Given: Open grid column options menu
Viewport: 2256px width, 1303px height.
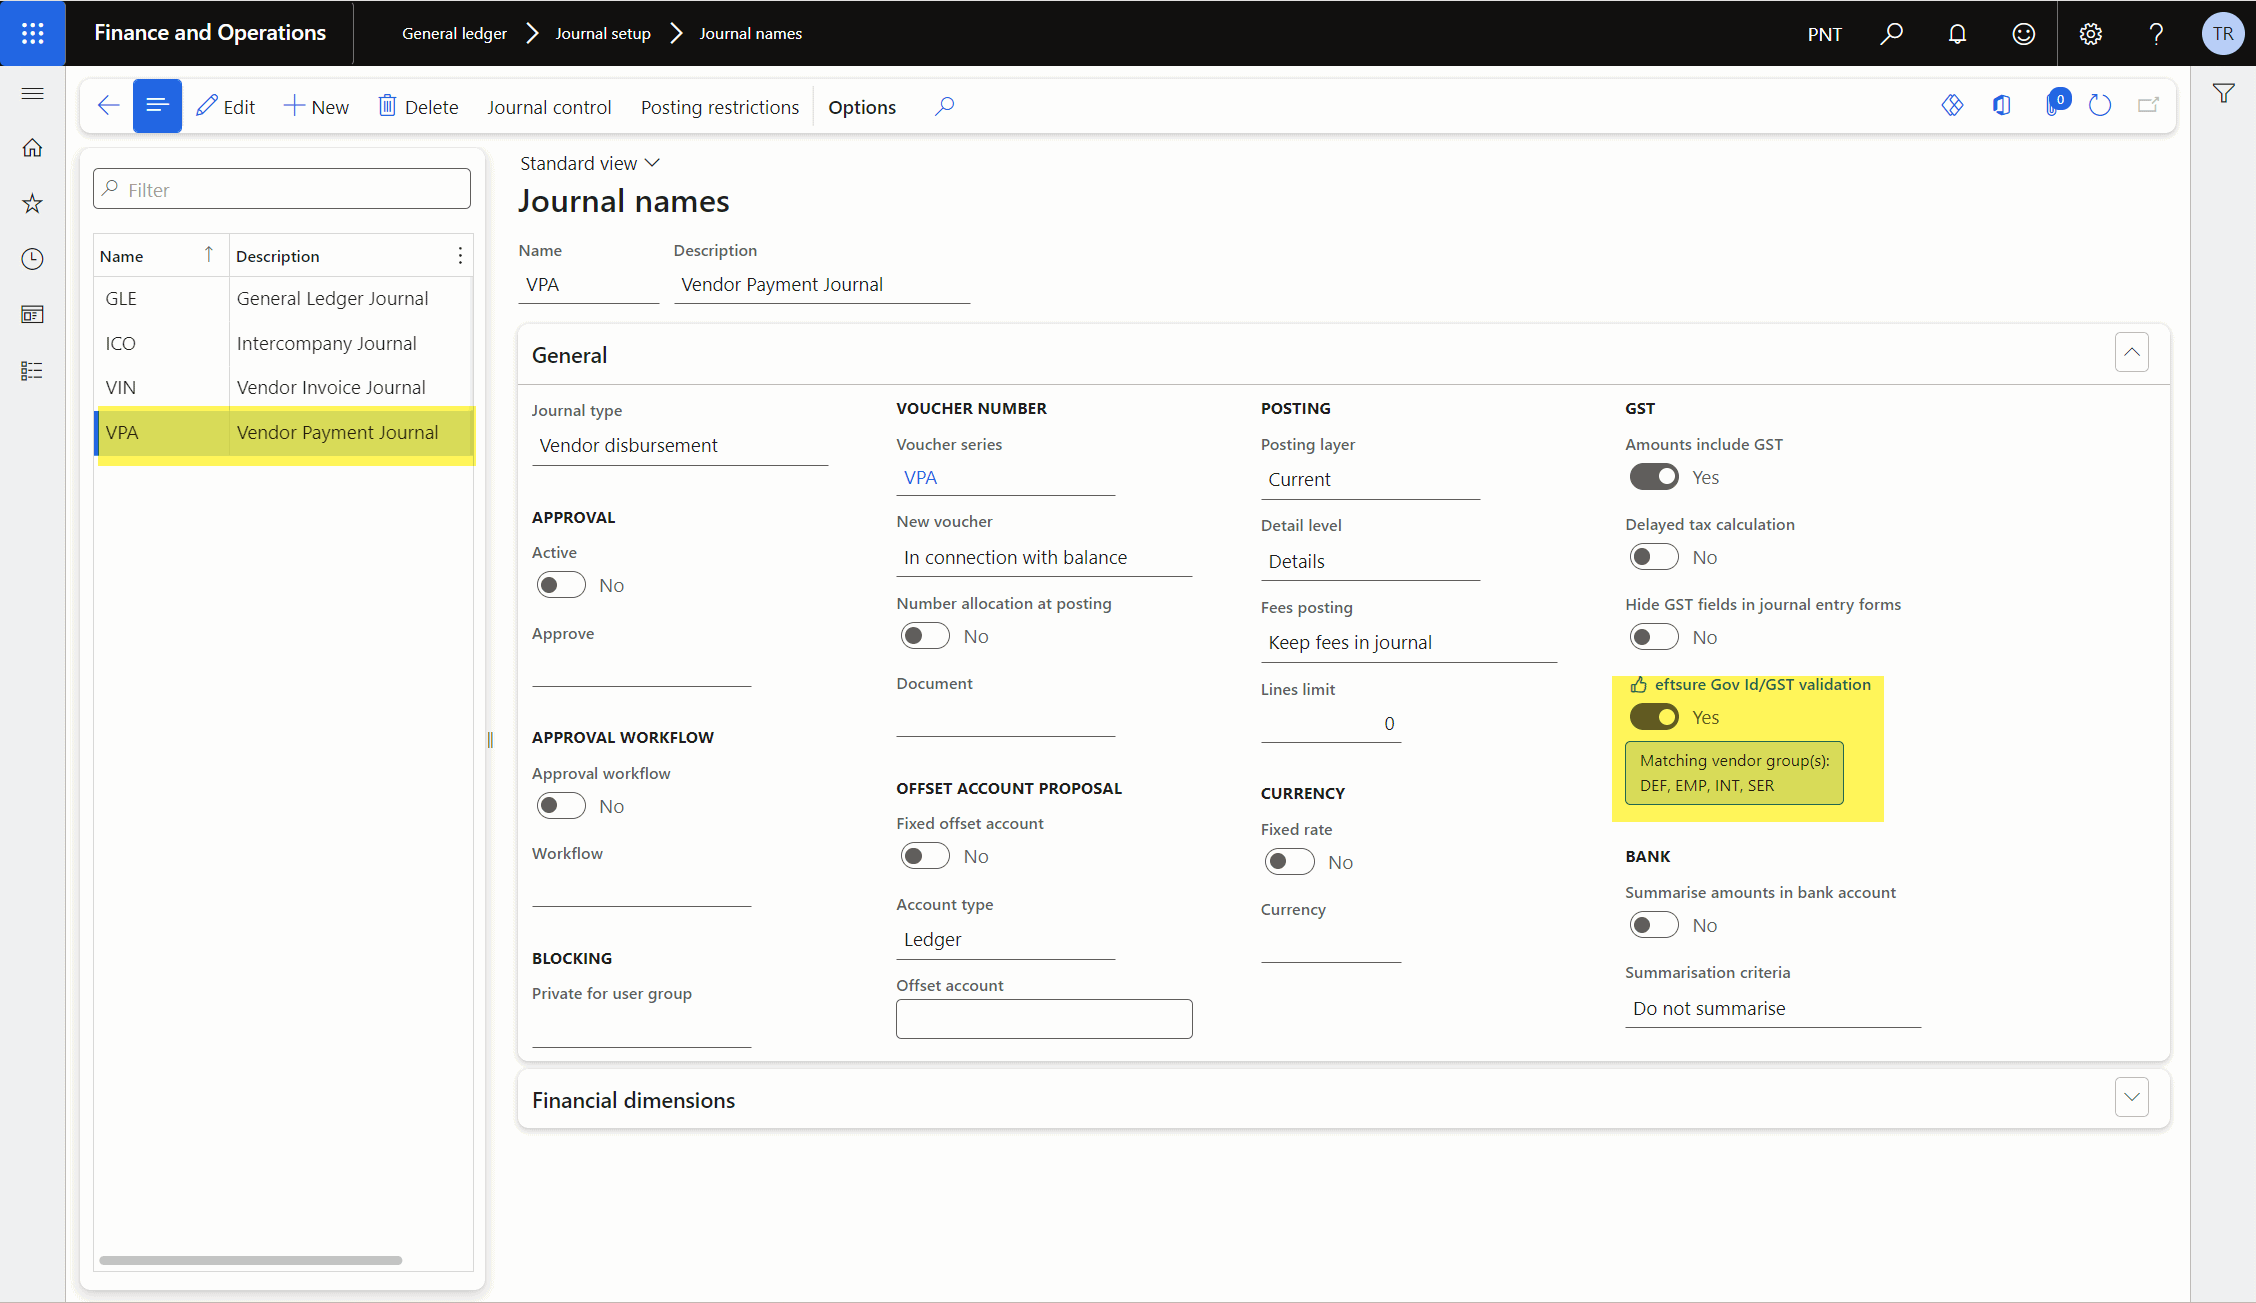Looking at the screenshot, I should (x=460, y=256).
